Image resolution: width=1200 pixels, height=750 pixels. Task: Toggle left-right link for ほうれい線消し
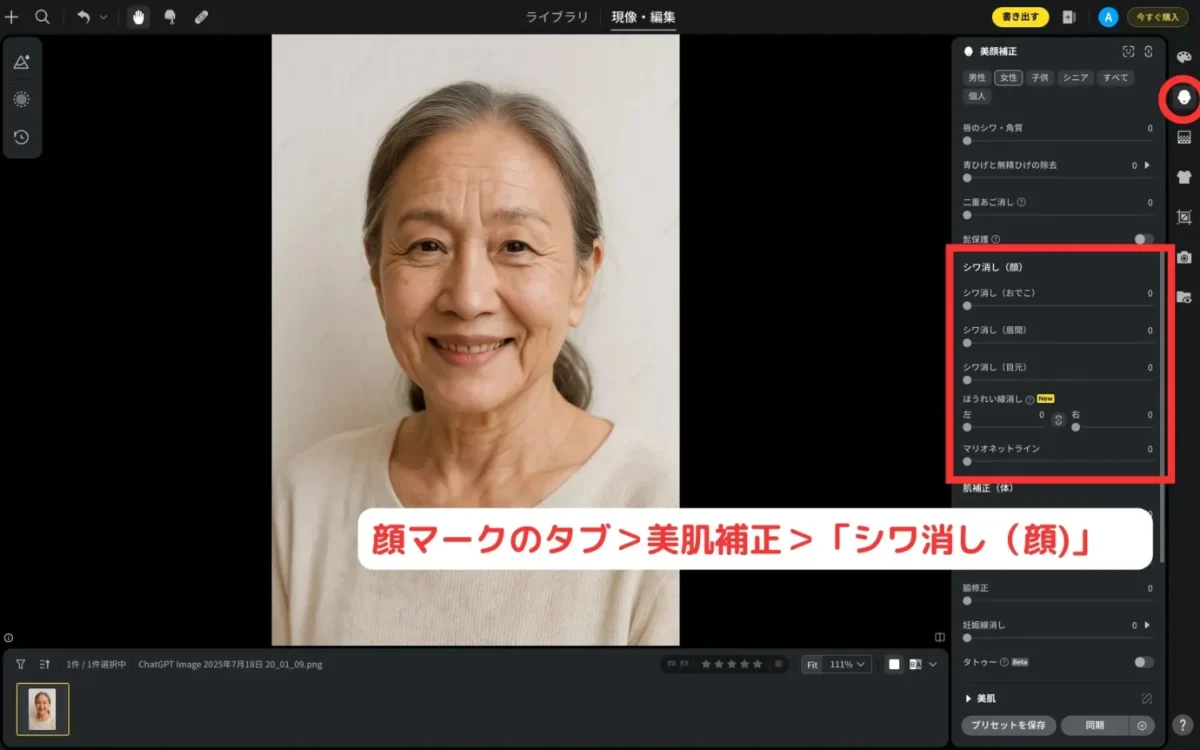coord(1058,420)
